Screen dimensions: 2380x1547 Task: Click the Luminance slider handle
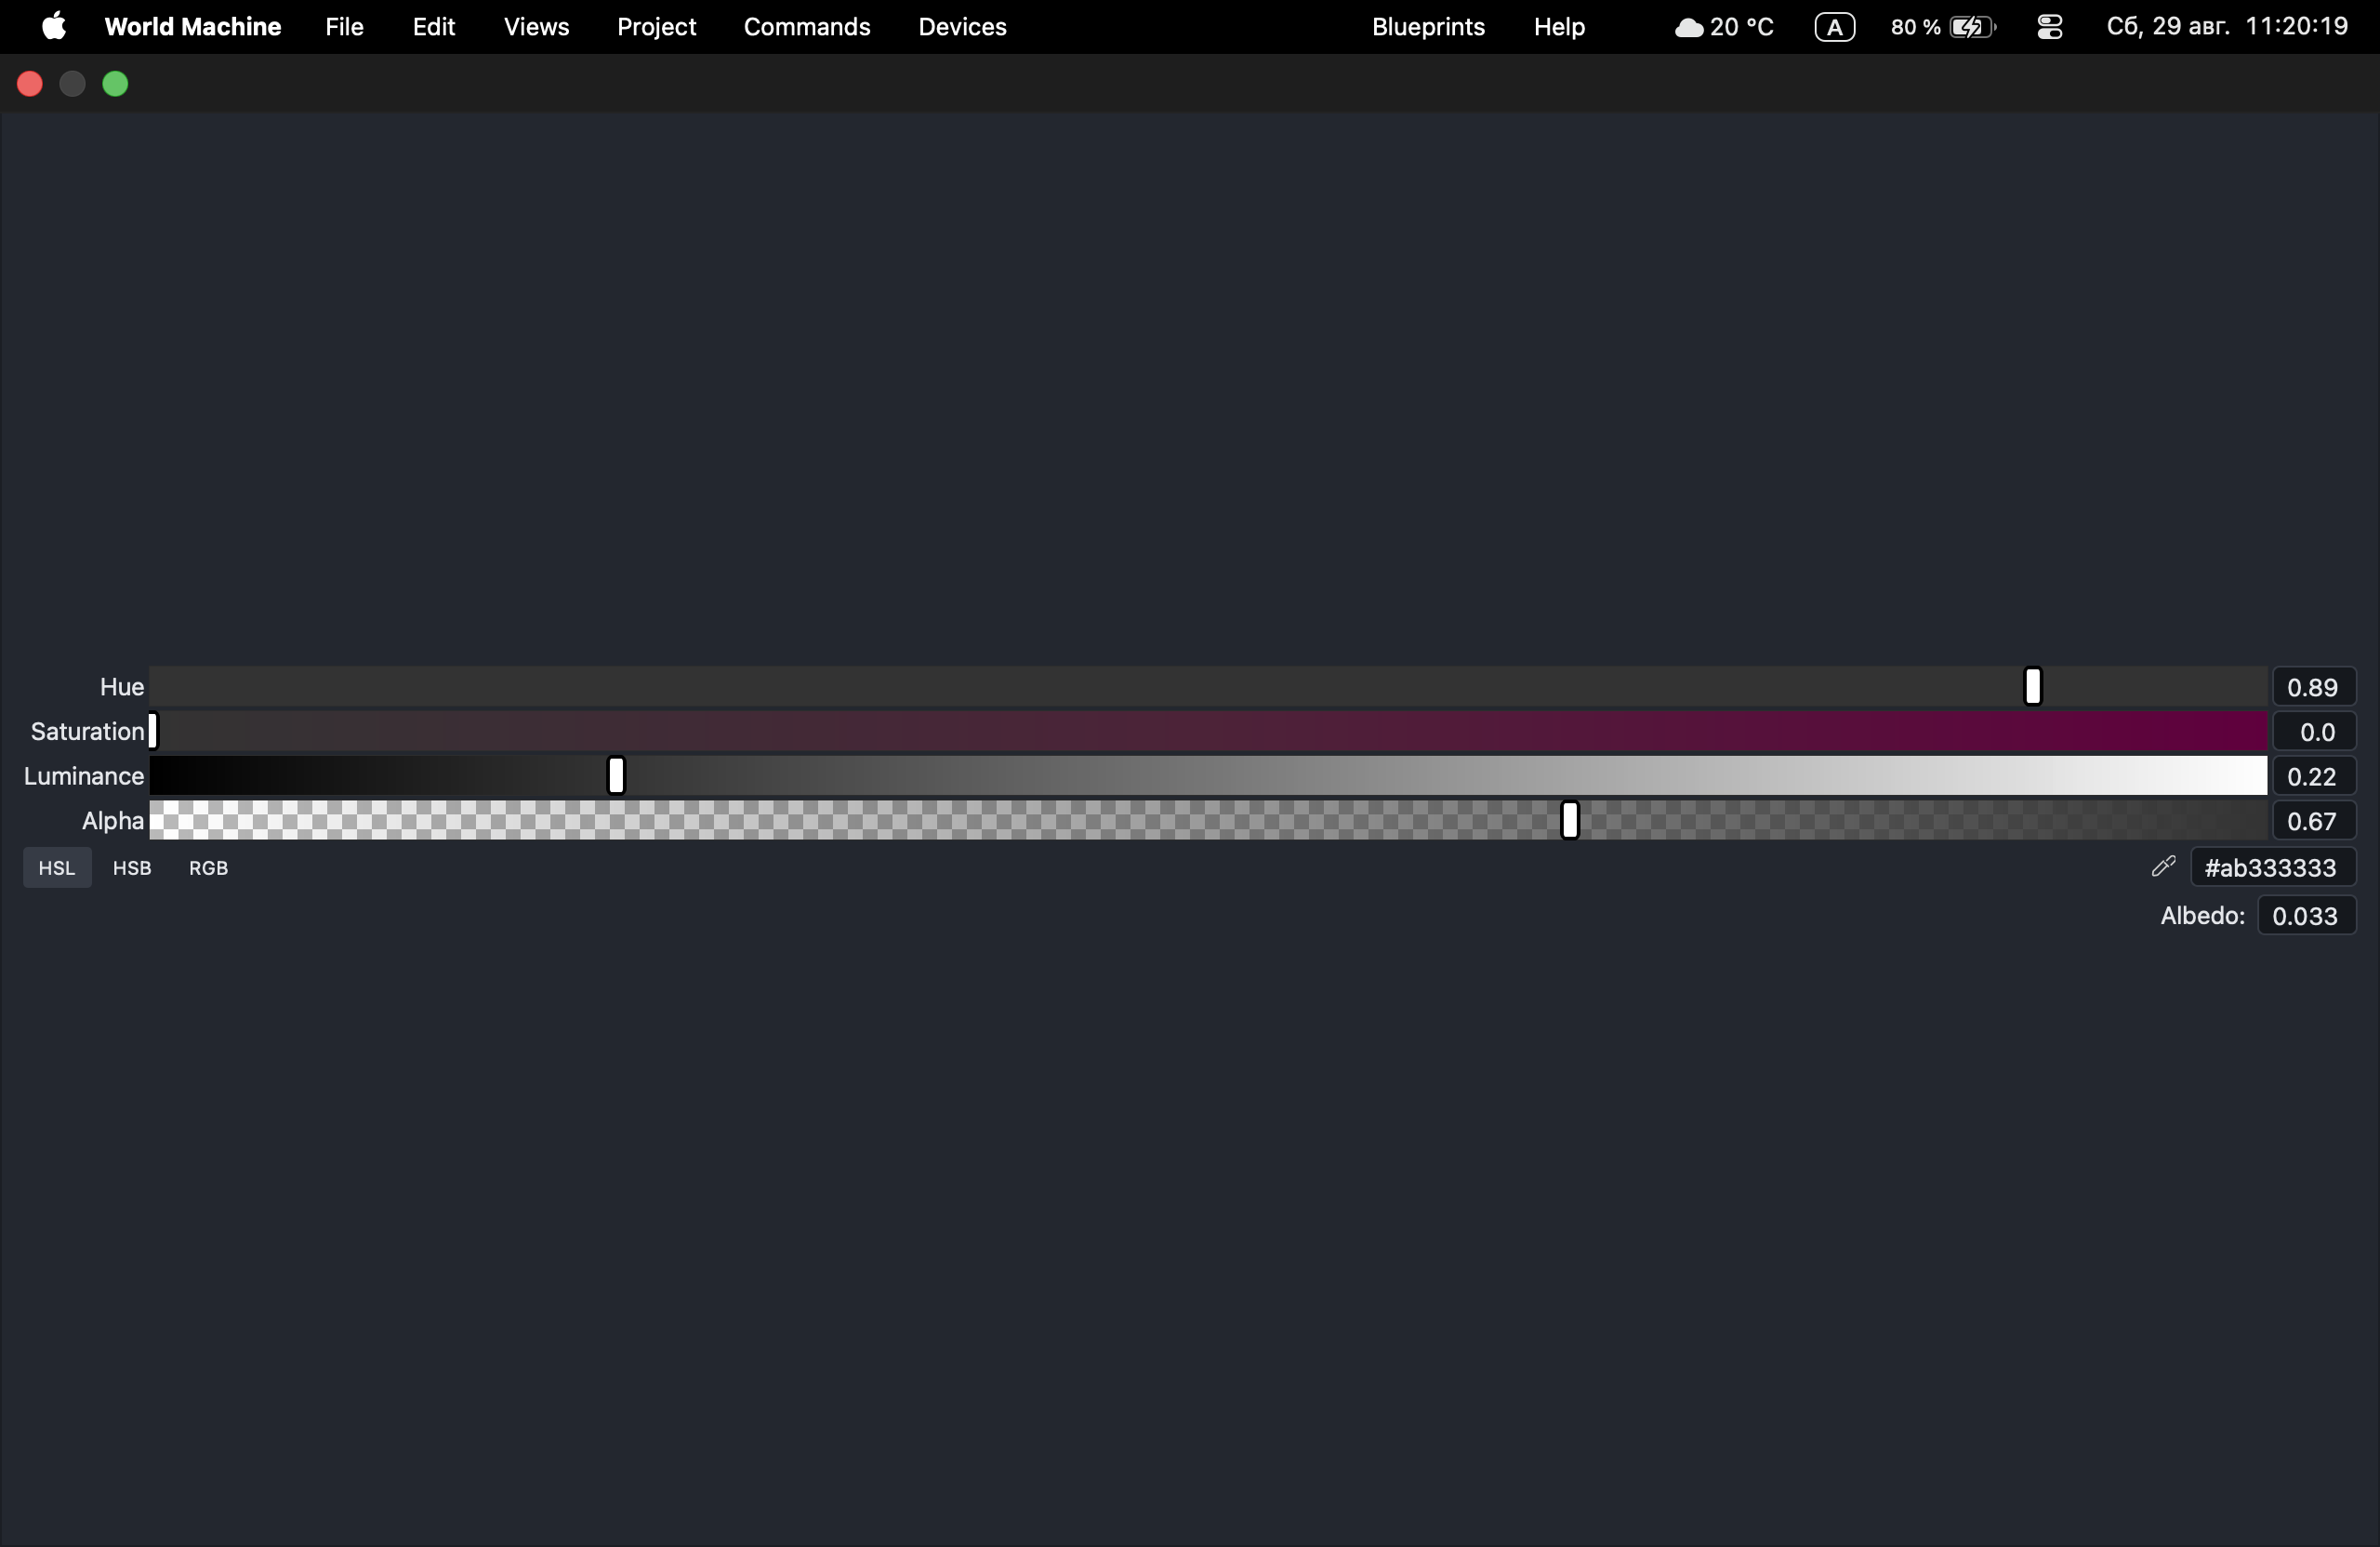click(616, 776)
